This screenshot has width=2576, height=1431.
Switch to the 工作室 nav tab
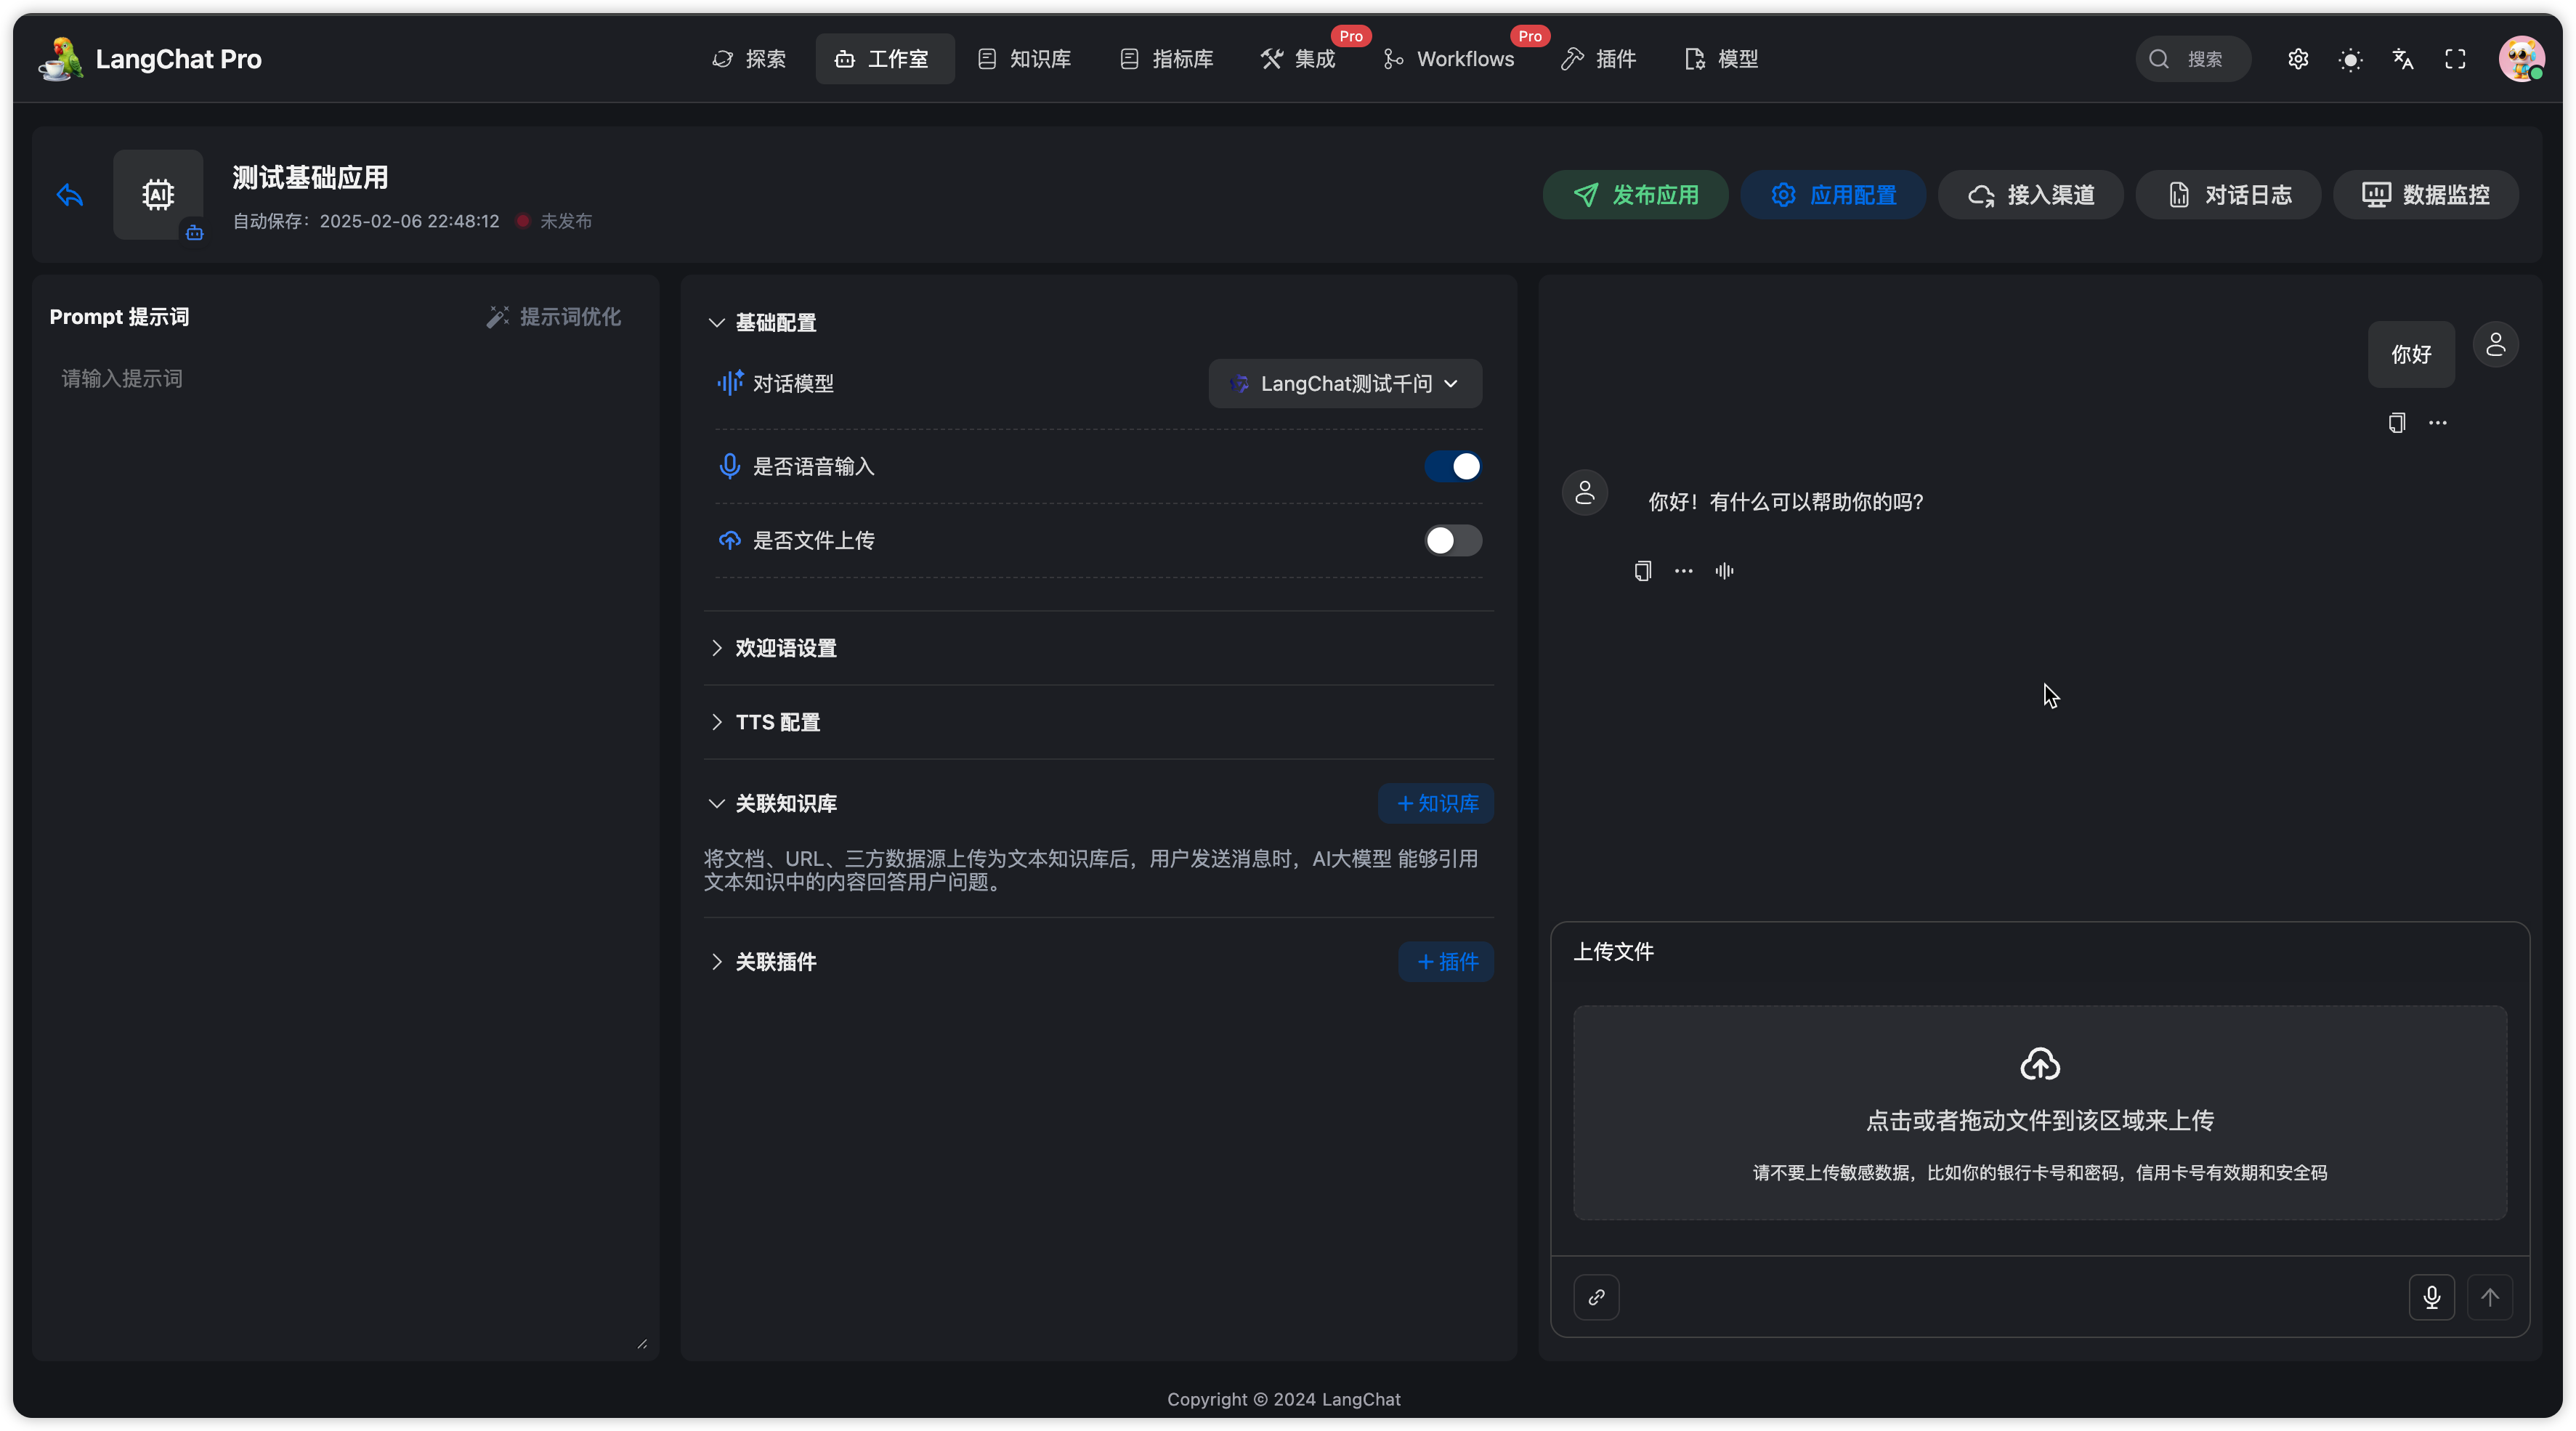(884, 59)
